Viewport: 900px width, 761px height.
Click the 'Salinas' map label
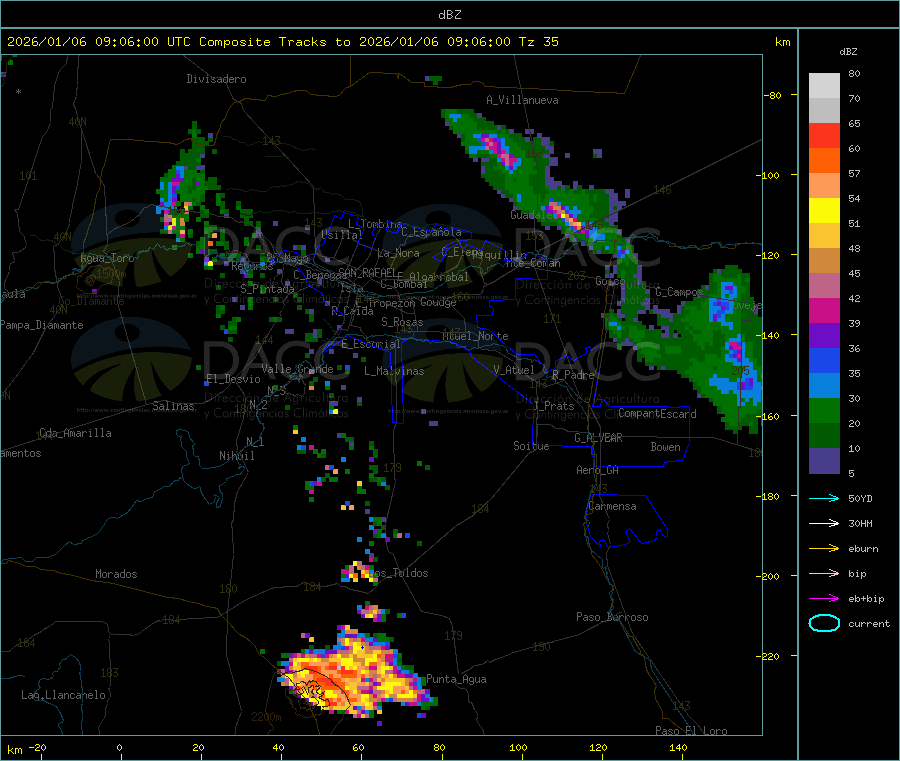[x=173, y=406]
